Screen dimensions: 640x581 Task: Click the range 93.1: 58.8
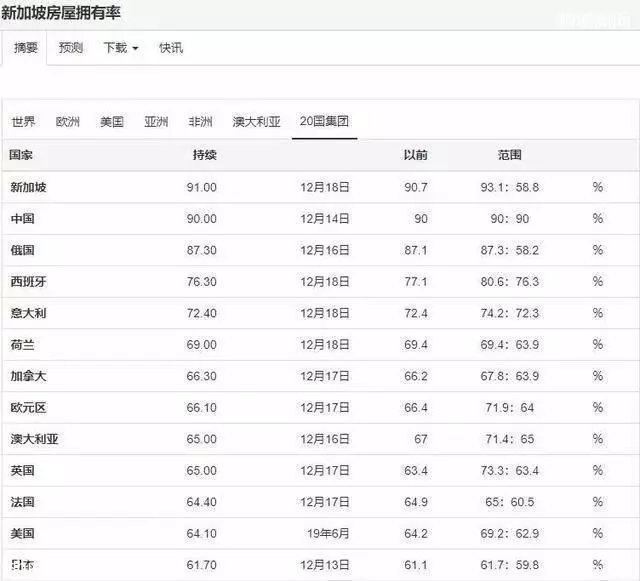click(x=509, y=187)
